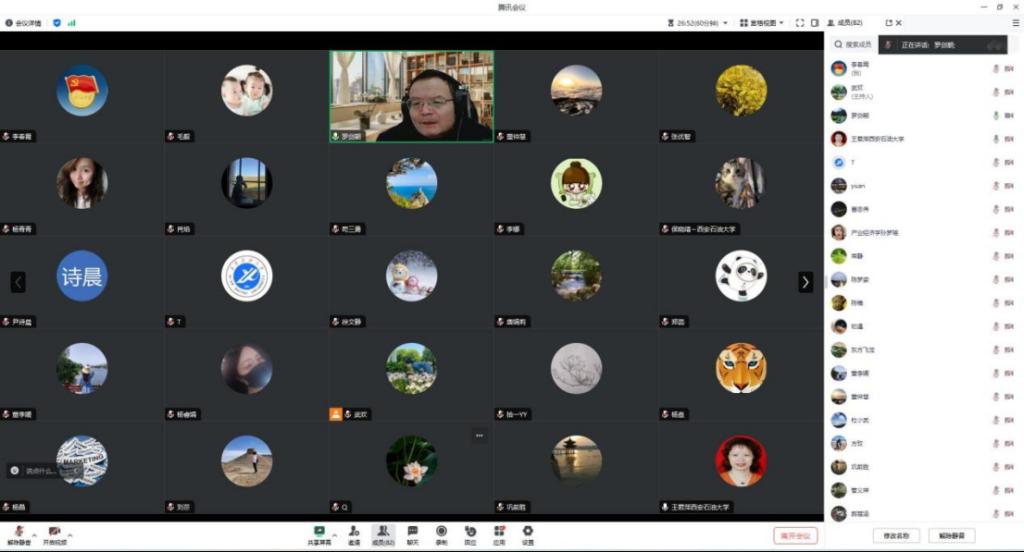The width and height of the screenshot is (1024, 552).
Task: Toggle microphone with Unmute button
Action: tap(18, 534)
